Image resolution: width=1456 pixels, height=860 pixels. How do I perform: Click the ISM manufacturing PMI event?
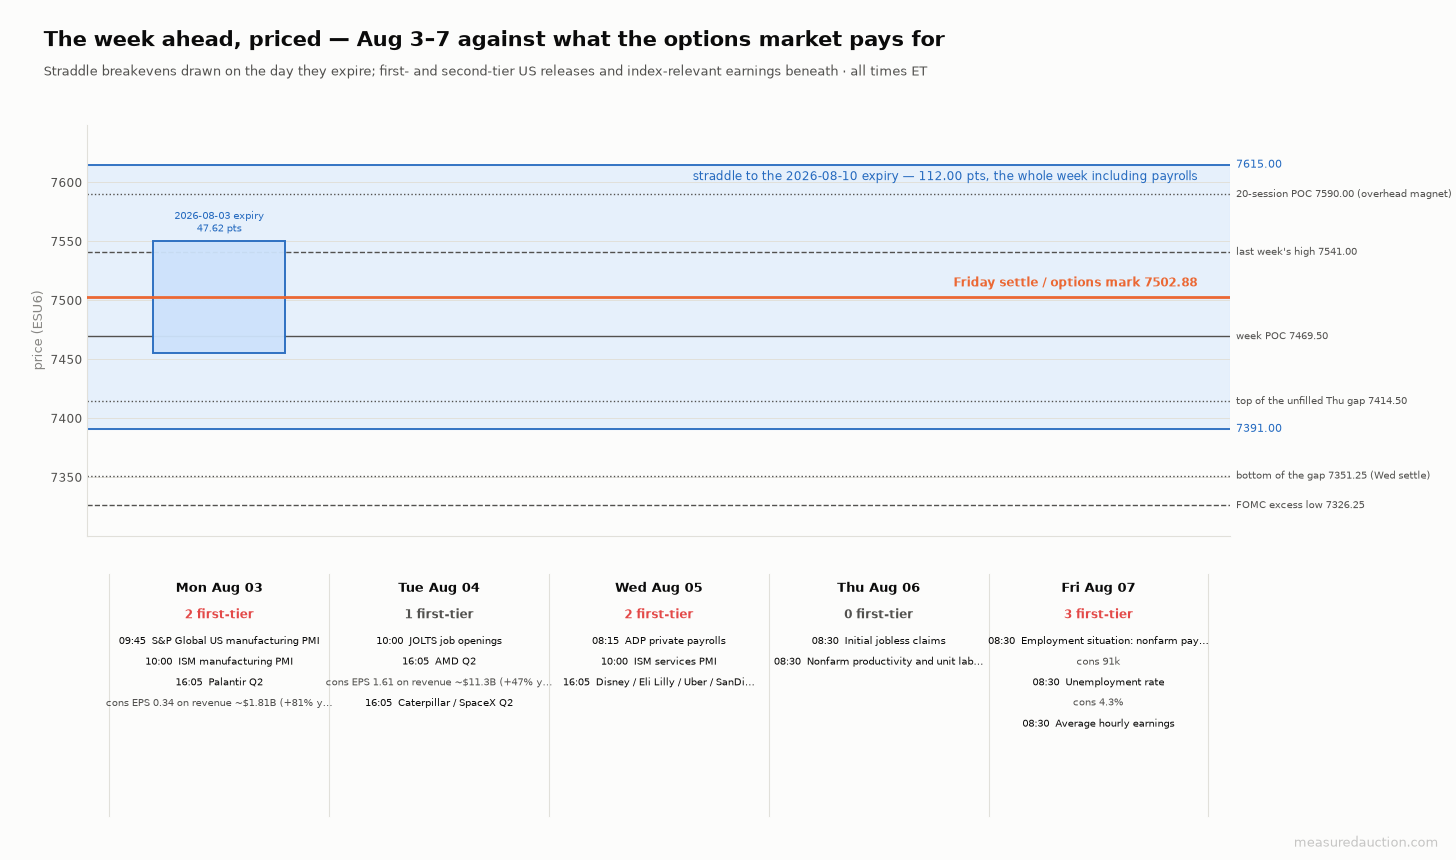[219, 662]
